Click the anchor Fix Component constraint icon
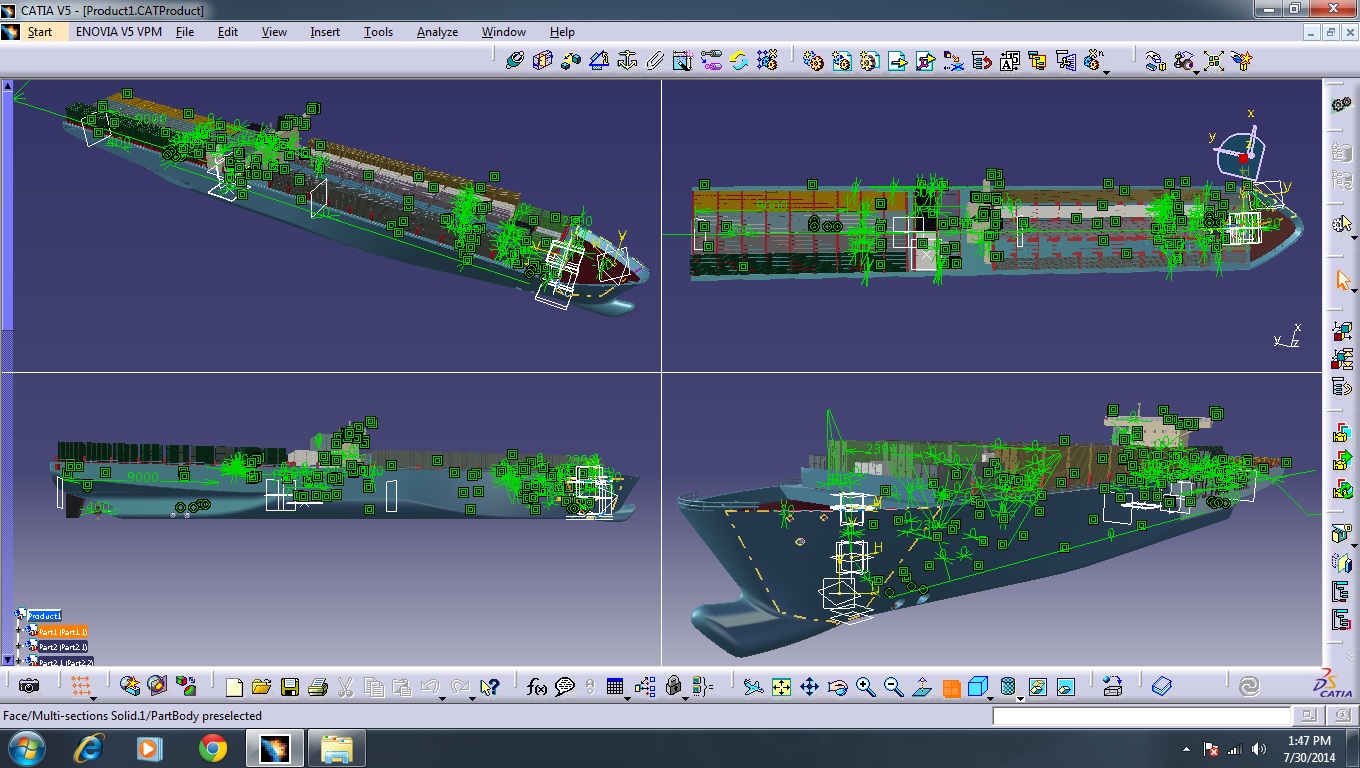The image size is (1360, 768). click(x=627, y=61)
